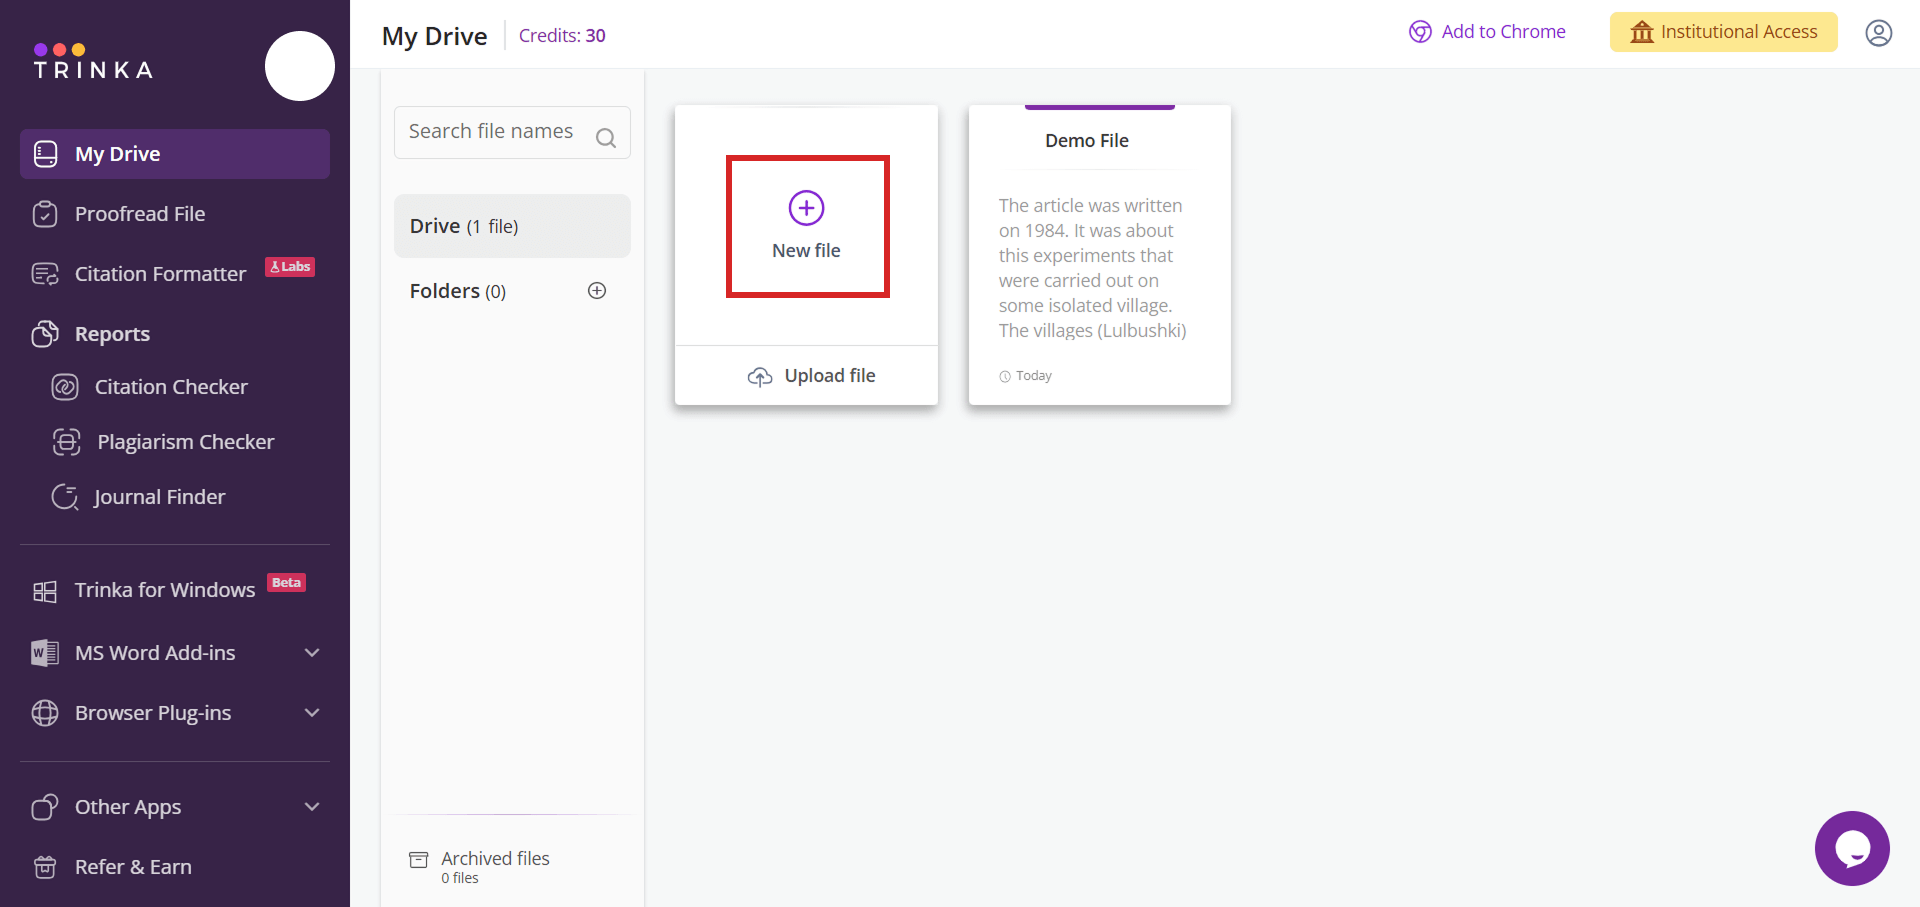Expand the Browser Plug-ins chevron
Viewport: 1920px width, 907px height.
pyautogui.click(x=312, y=713)
